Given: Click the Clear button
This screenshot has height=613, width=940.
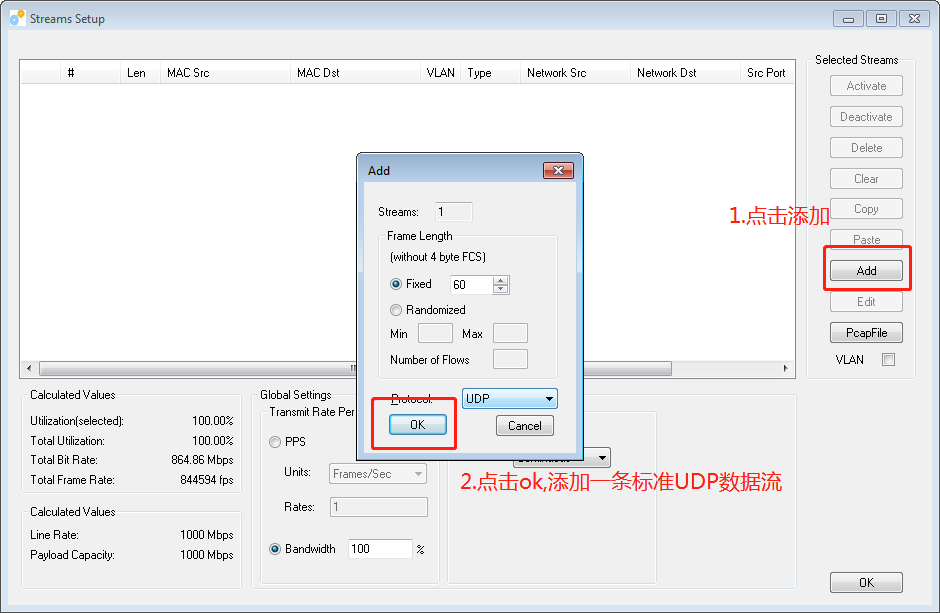Looking at the screenshot, I should click(866, 179).
